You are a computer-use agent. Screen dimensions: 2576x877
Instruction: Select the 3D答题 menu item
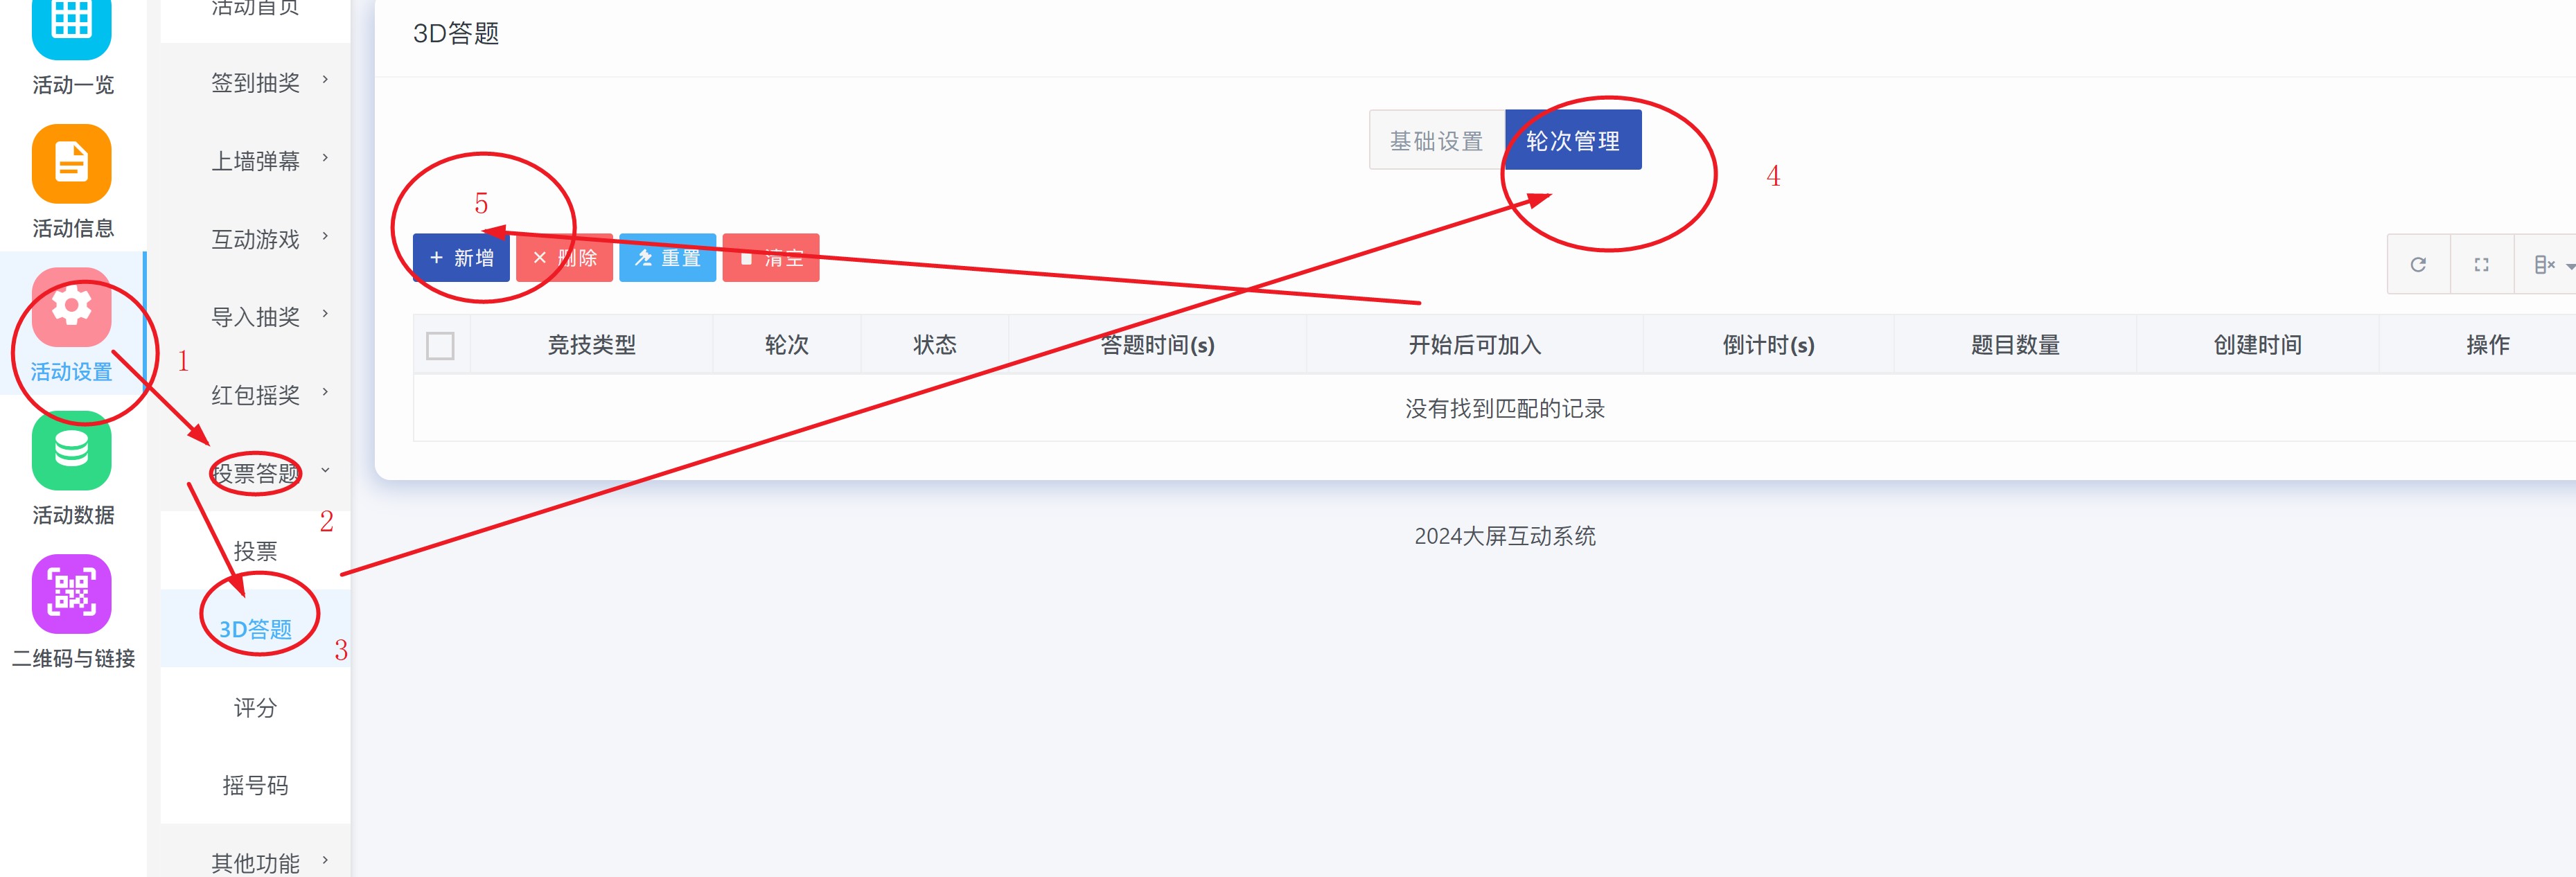255,629
